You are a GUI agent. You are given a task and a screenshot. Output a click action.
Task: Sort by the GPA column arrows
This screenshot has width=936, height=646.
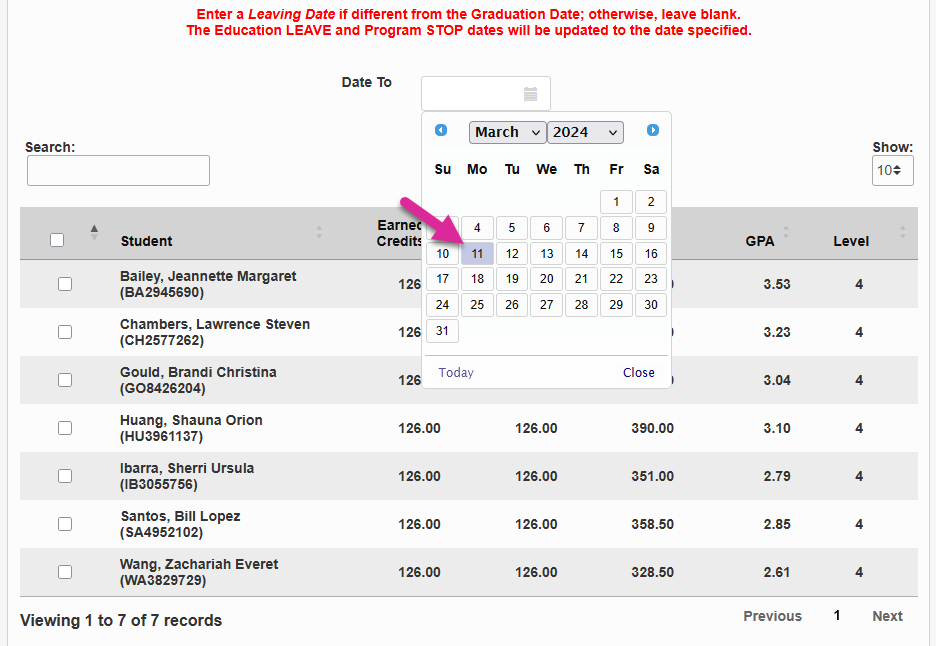785,232
